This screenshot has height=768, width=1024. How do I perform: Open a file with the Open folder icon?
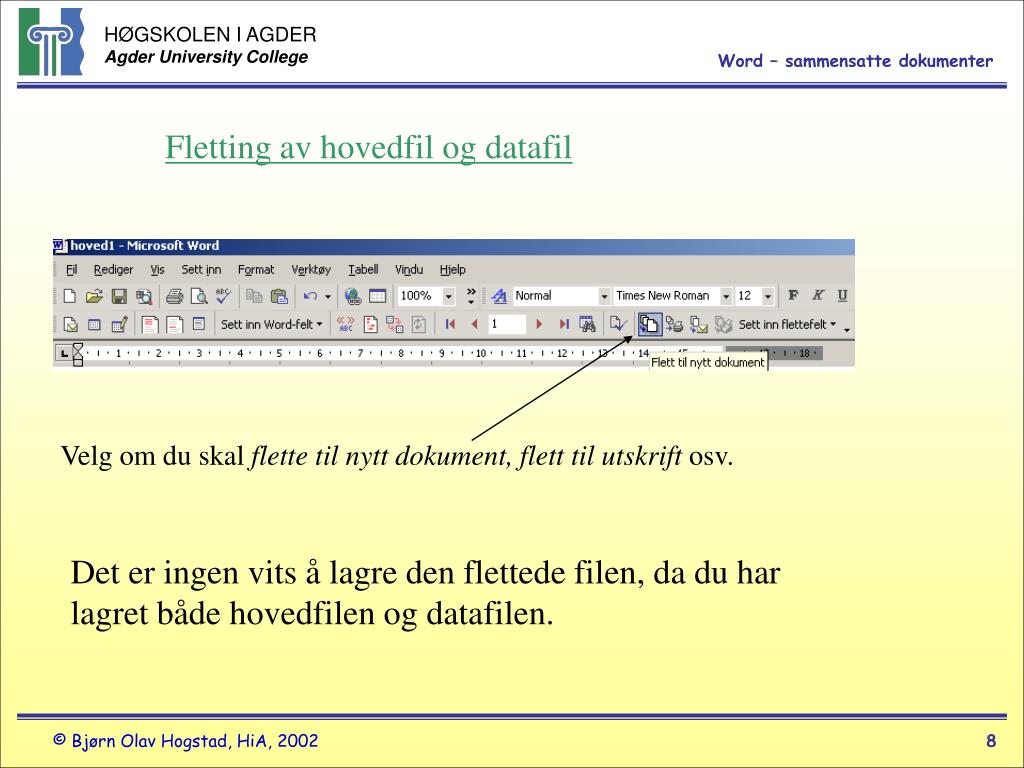[x=94, y=296]
